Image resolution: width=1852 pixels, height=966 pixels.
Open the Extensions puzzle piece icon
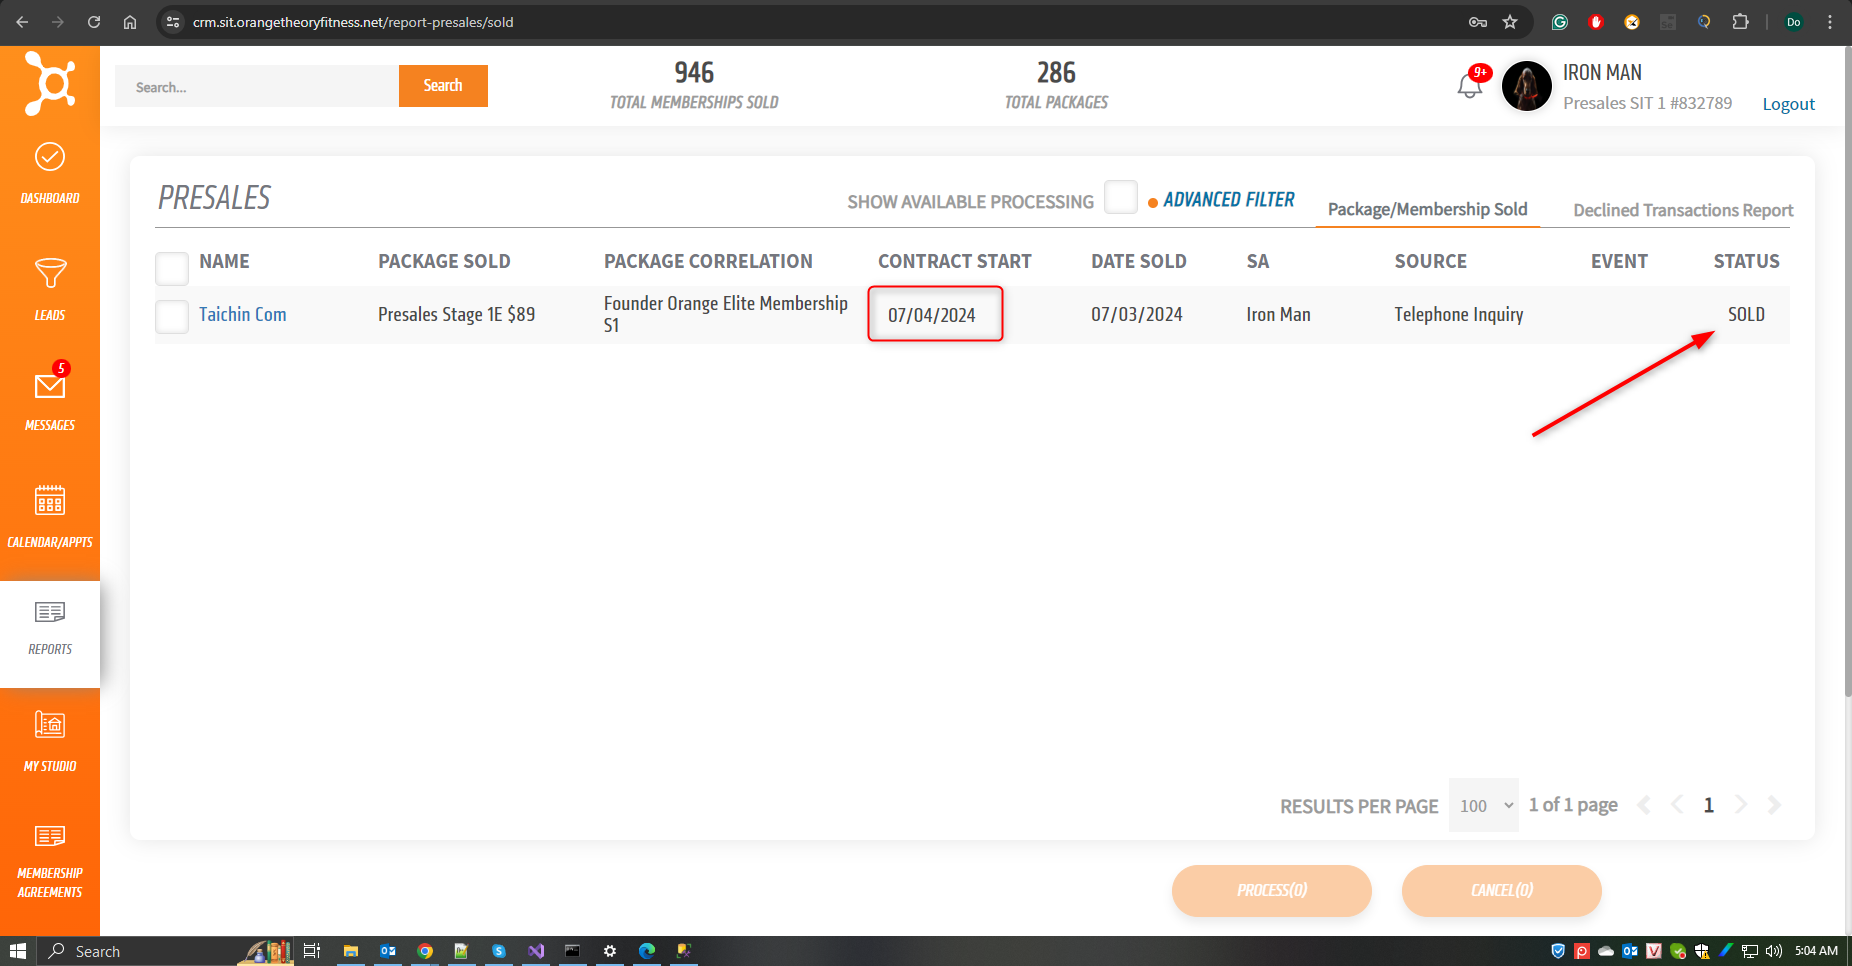[1740, 22]
